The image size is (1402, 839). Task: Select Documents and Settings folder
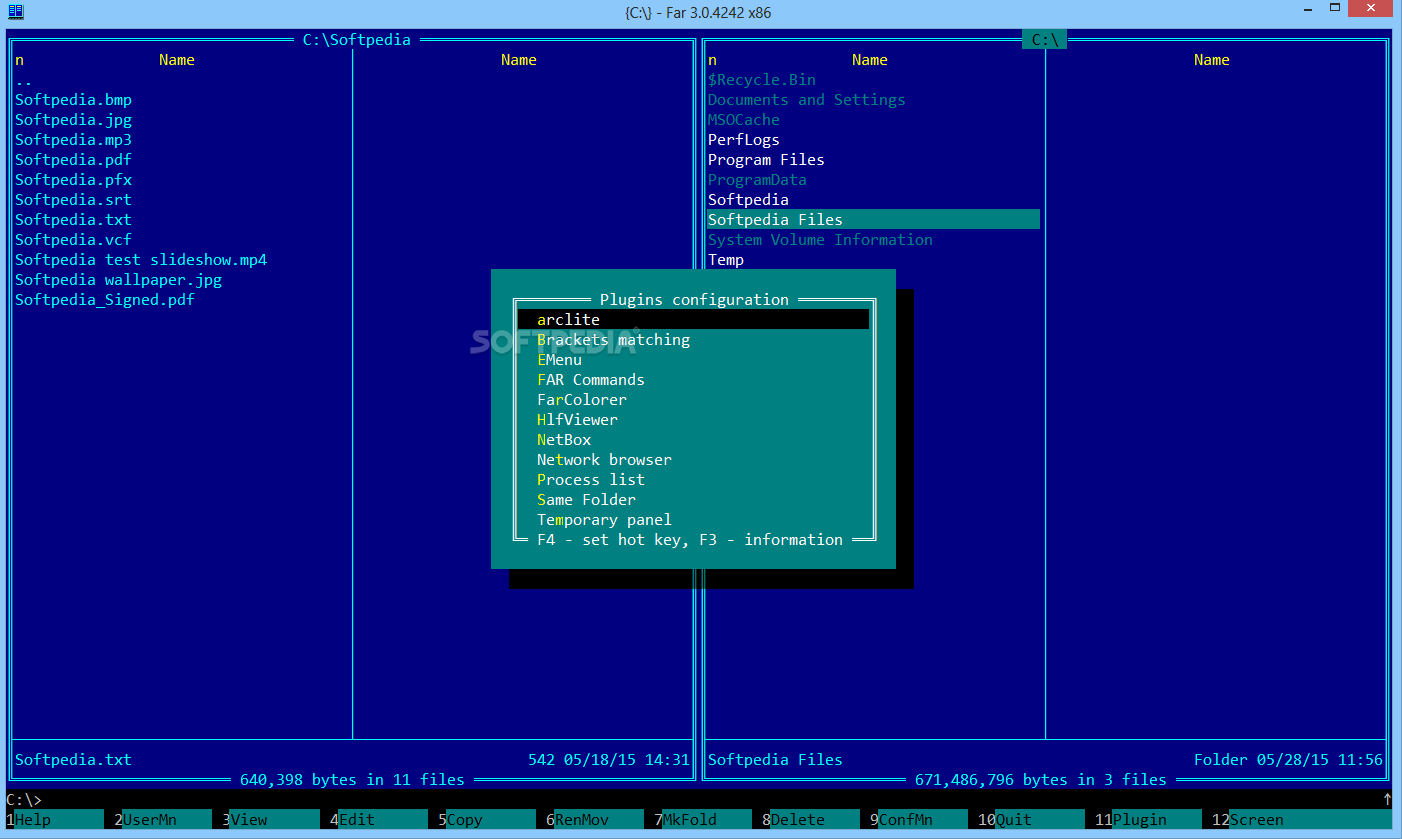click(x=807, y=99)
